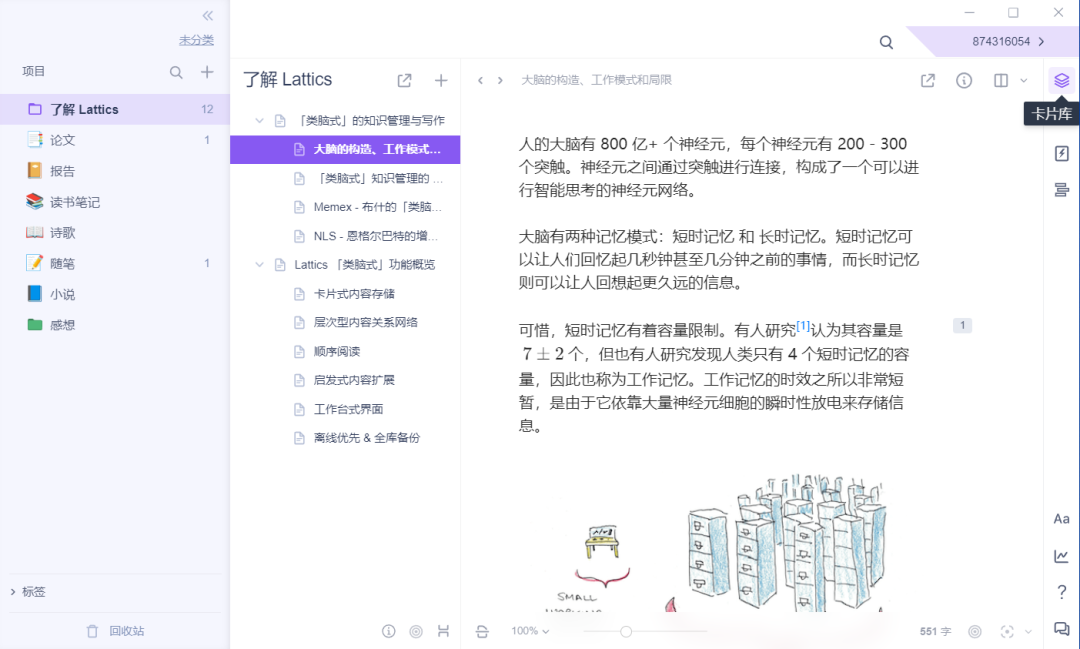This screenshot has width=1080, height=649.
Task: Go forward with right arrow
Action: [x=500, y=81]
